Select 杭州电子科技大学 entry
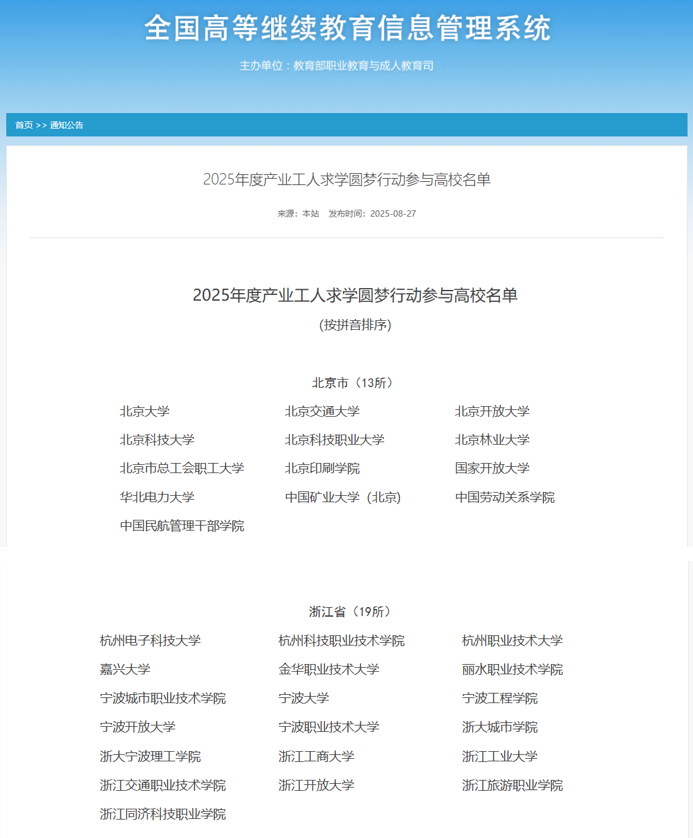Image resolution: width=693 pixels, height=838 pixels. [x=150, y=640]
